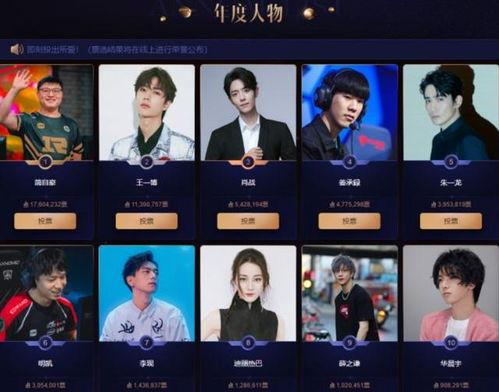The image size is (499, 392).
Task: Click 投票 button under 王一博
Action: point(147,221)
